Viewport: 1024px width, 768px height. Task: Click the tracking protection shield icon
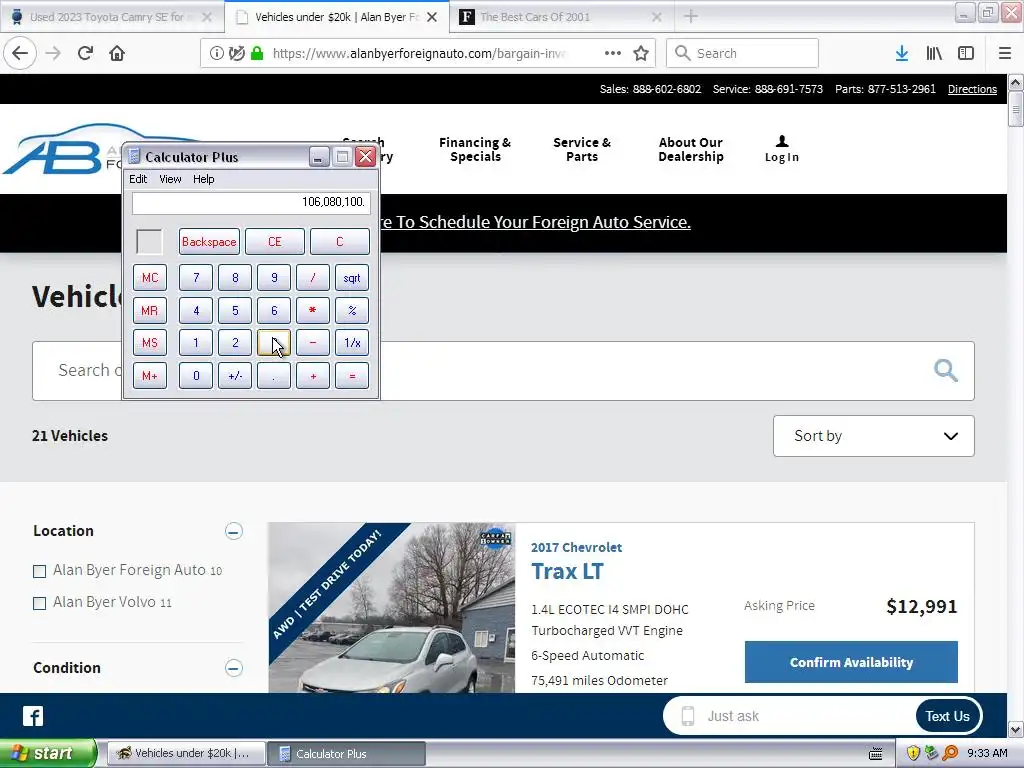point(236,53)
